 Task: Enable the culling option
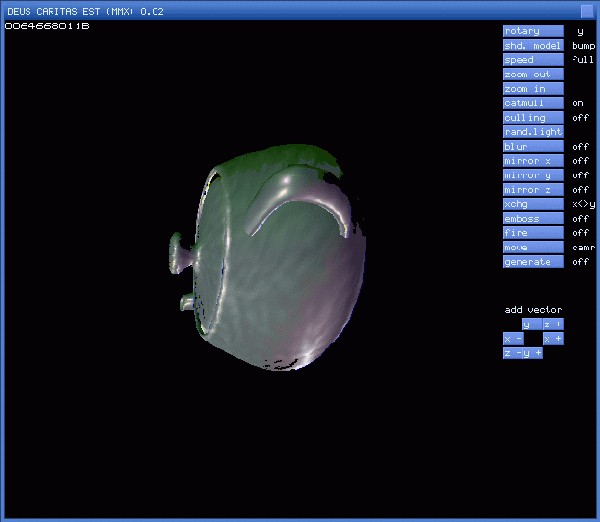click(x=533, y=118)
